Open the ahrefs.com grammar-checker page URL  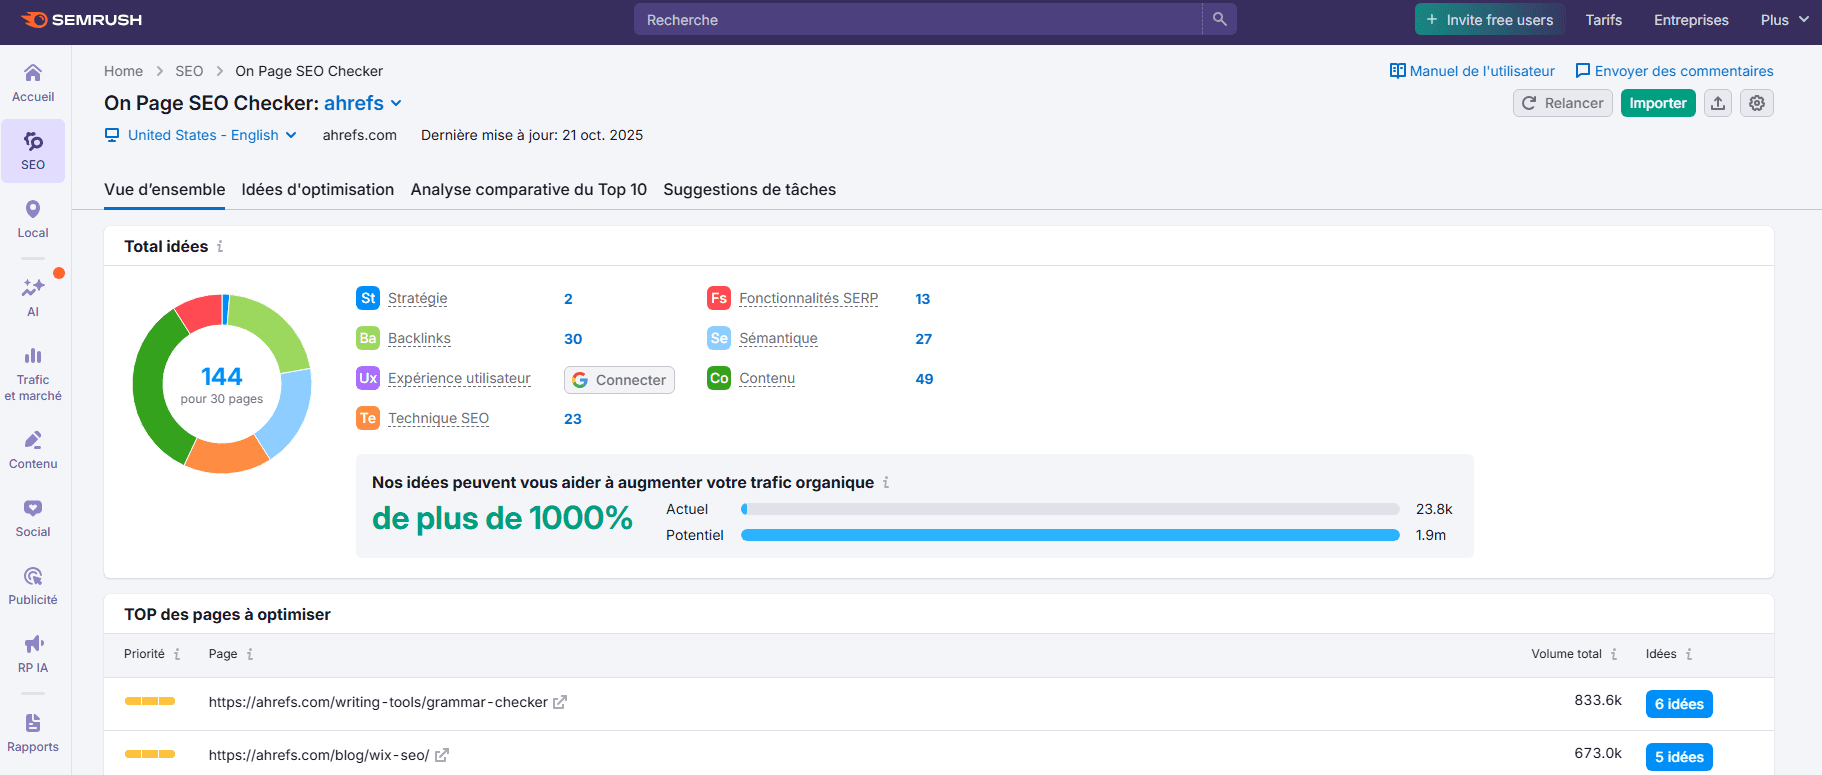click(x=378, y=702)
